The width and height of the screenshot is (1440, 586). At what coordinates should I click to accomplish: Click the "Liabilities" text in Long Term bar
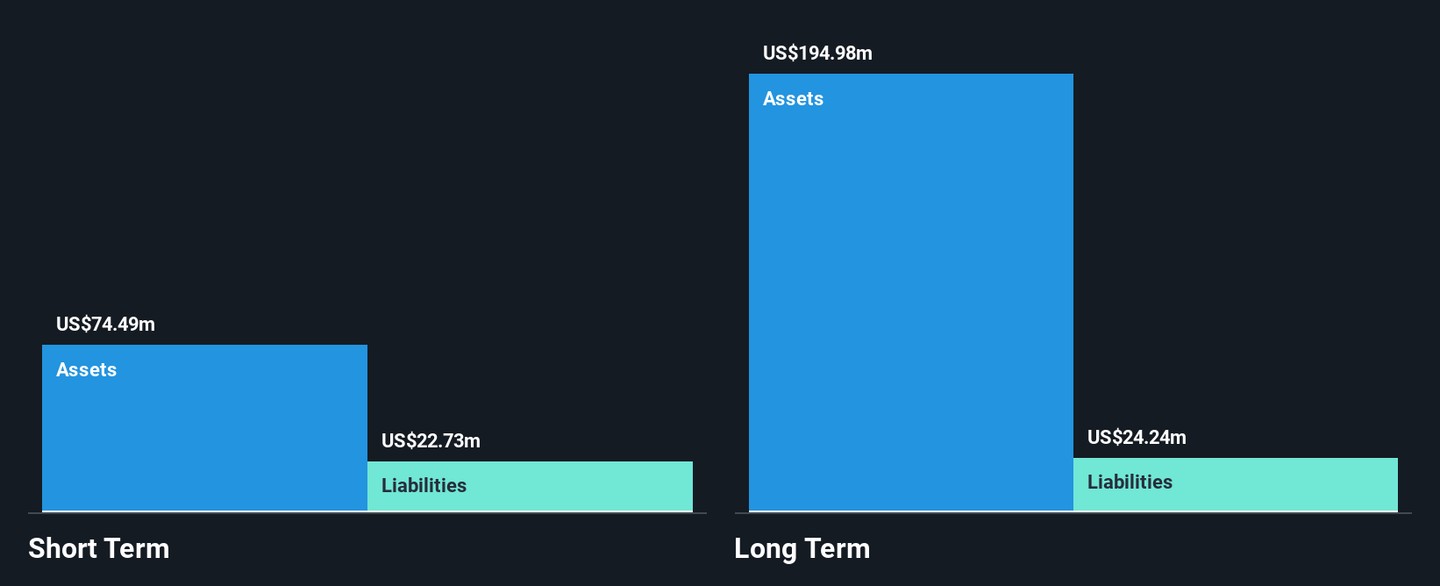tap(1130, 482)
